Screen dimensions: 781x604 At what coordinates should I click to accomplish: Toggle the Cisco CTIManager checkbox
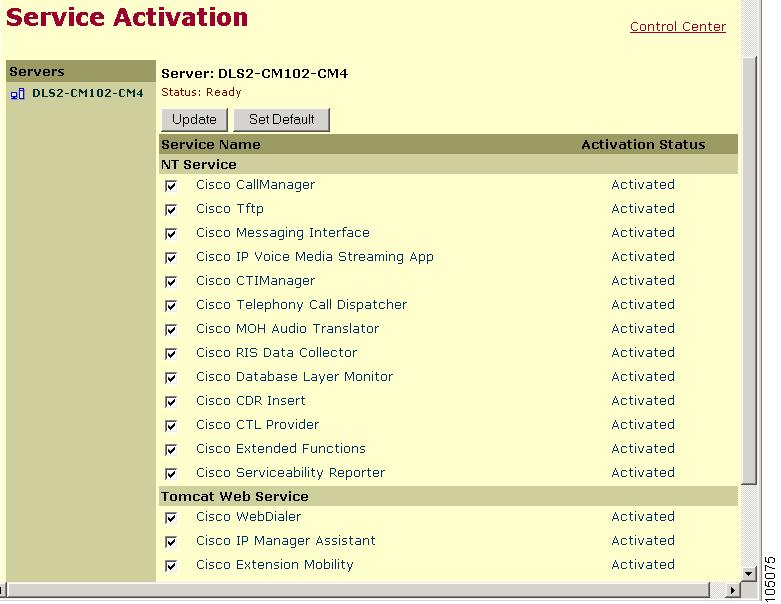coord(171,281)
